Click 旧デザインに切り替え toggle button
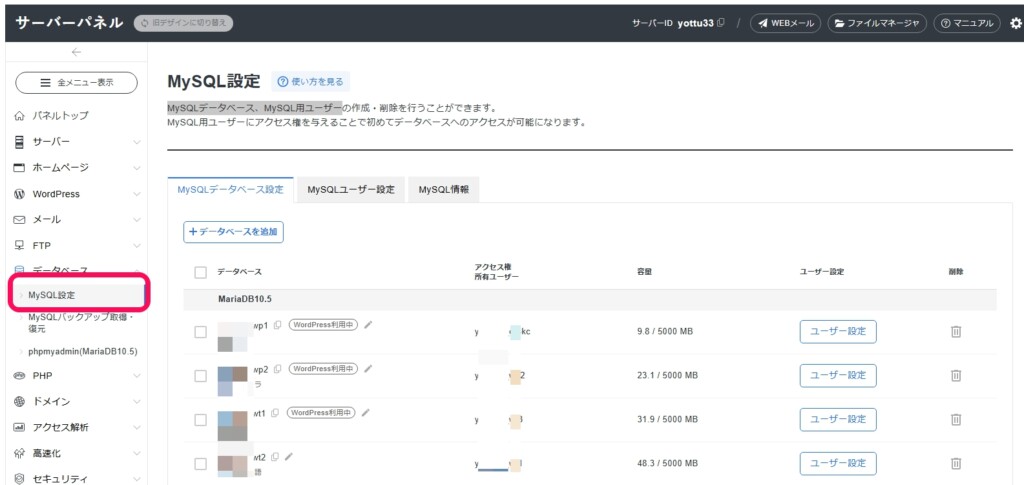 point(184,23)
